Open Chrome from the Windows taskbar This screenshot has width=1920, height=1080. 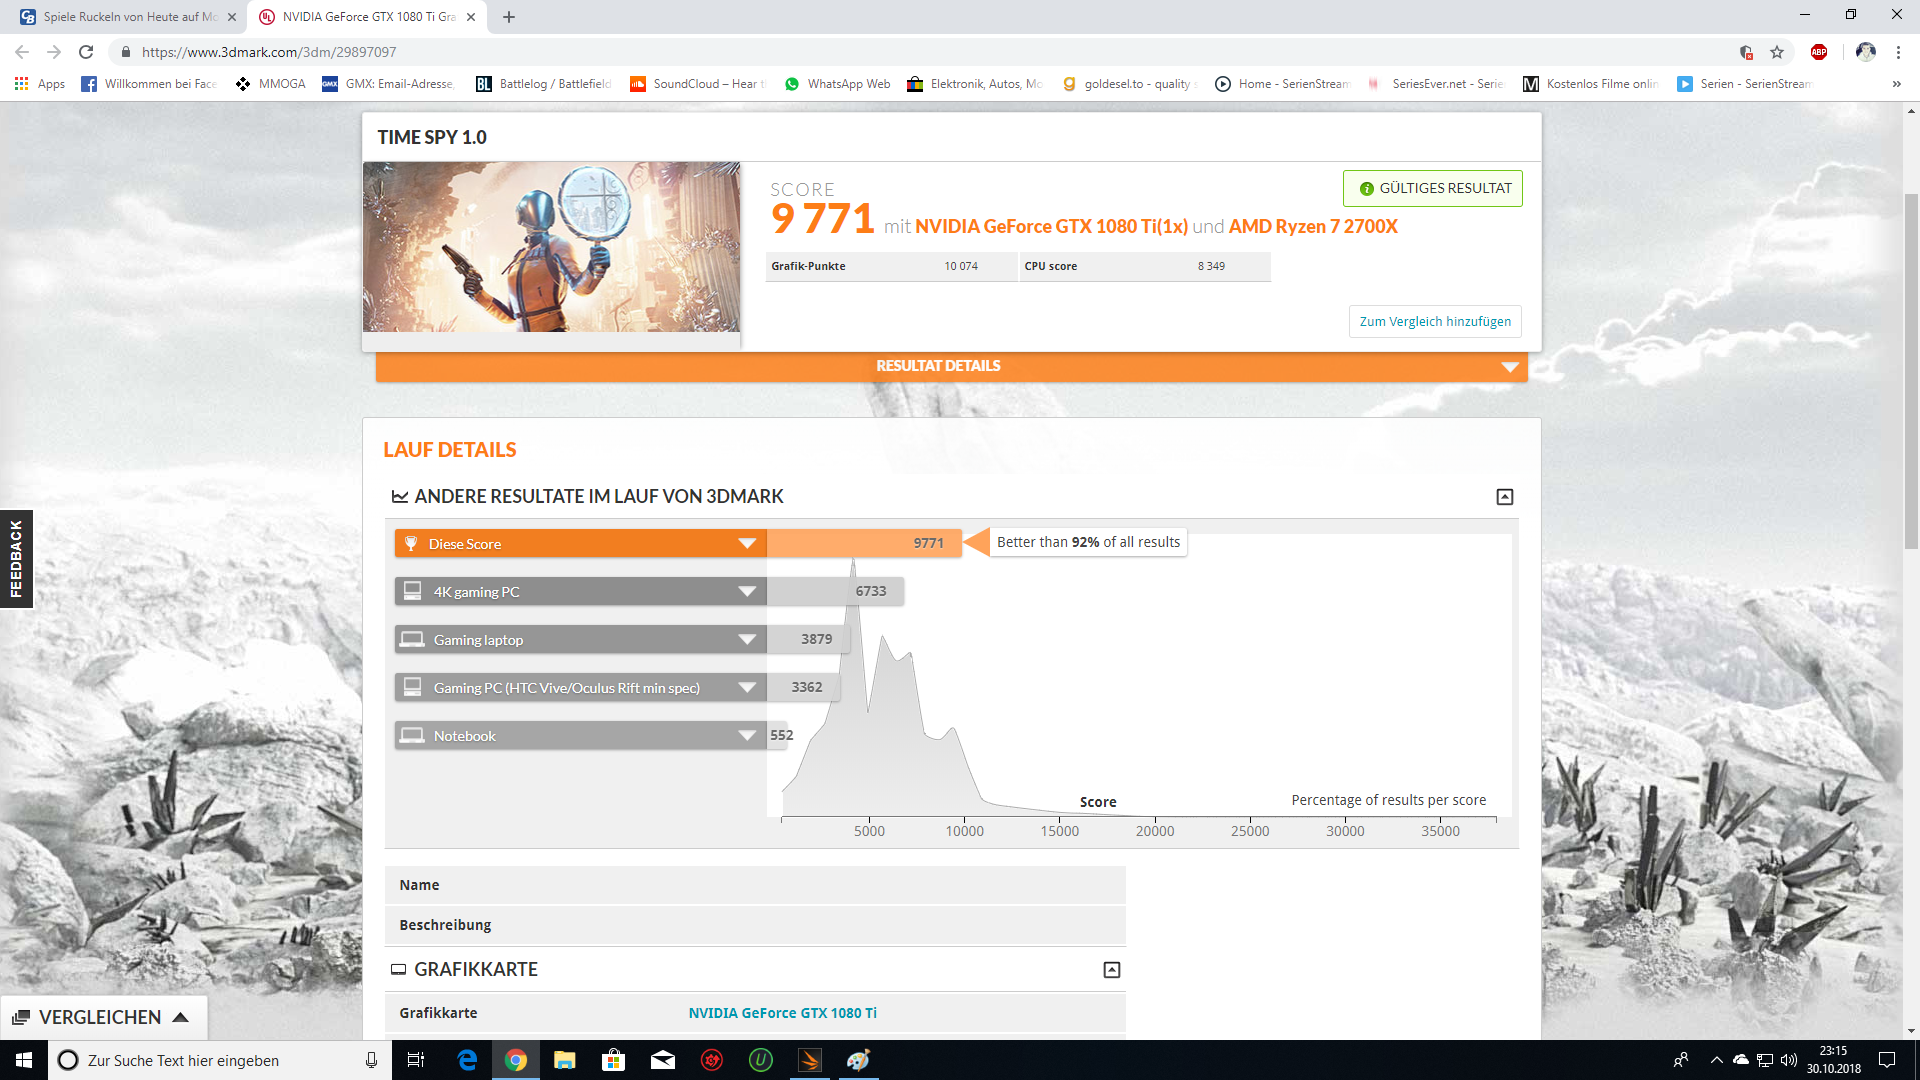point(515,1060)
